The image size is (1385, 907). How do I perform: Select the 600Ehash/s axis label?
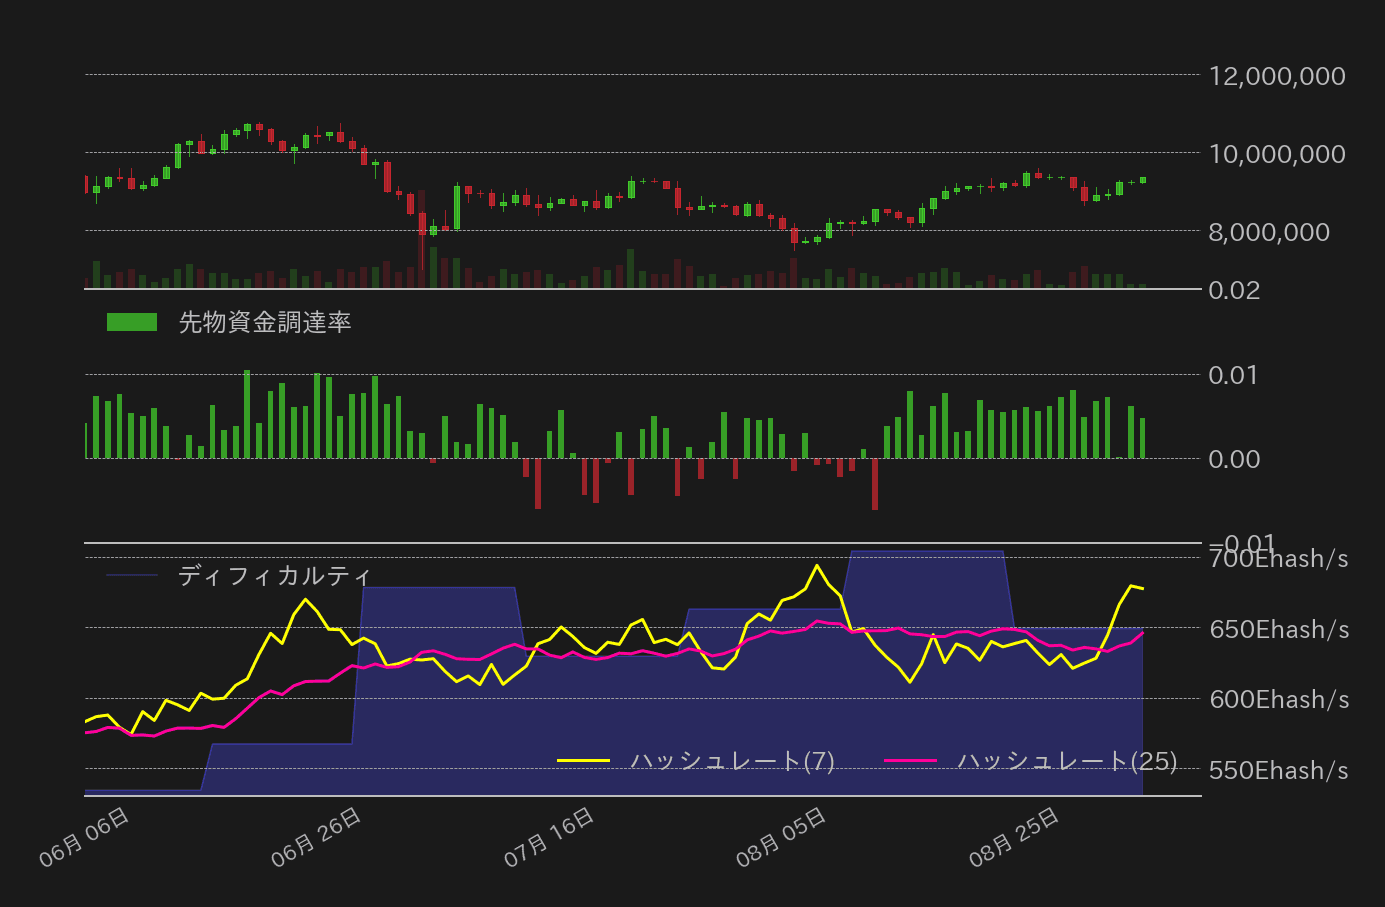pyautogui.click(x=1279, y=699)
